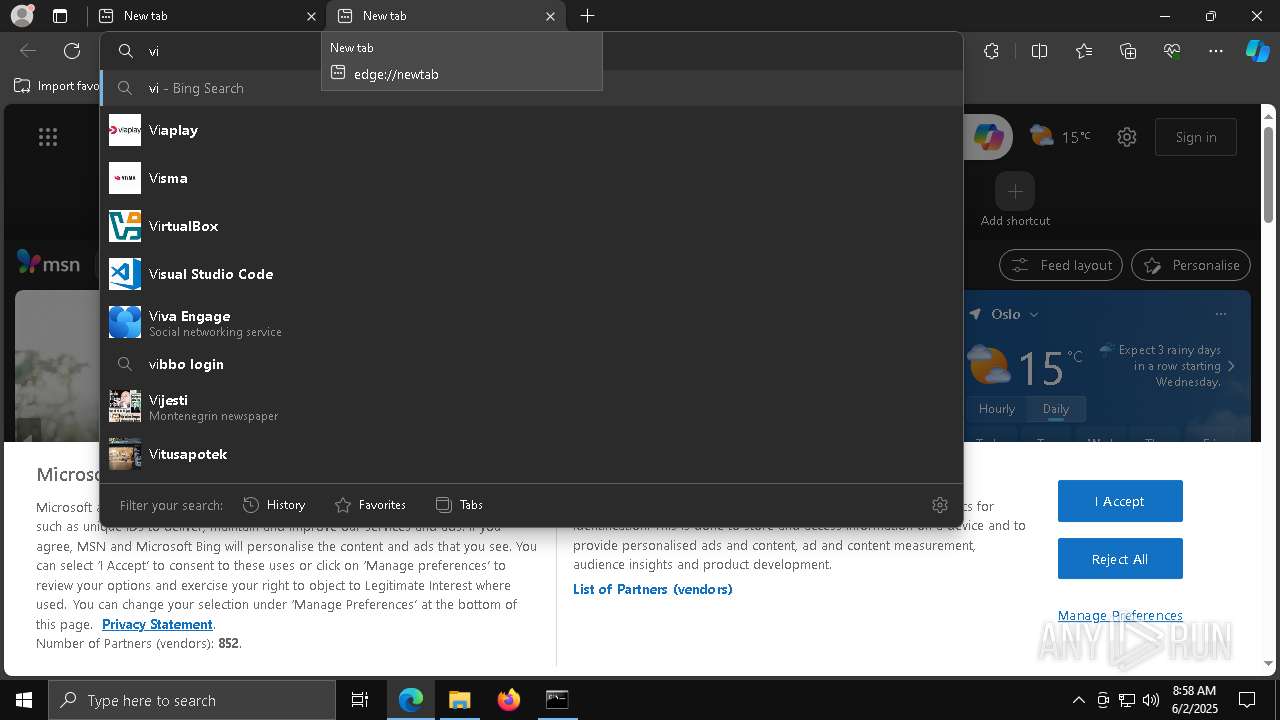Viewport: 1280px width, 720px height.
Task: Filter search by Favorites
Action: pyautogui.click(x=370, y=505)
